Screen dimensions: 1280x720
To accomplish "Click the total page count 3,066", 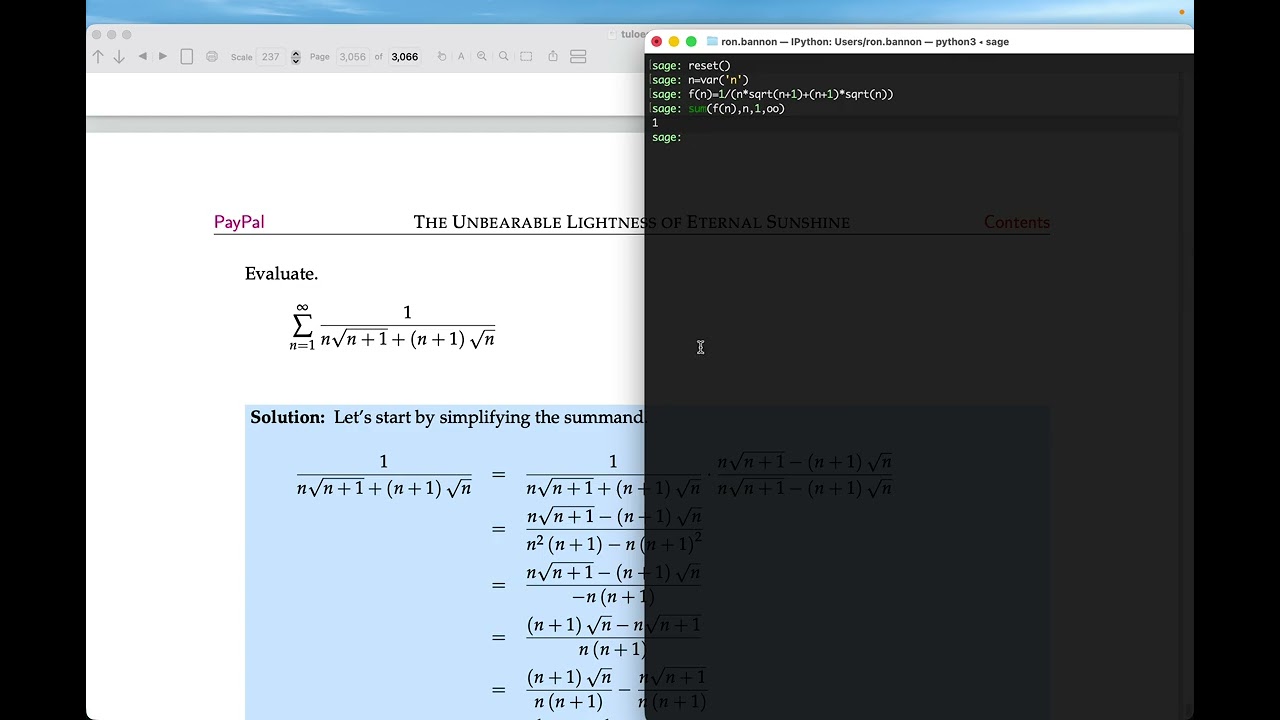I will [405, 57].
